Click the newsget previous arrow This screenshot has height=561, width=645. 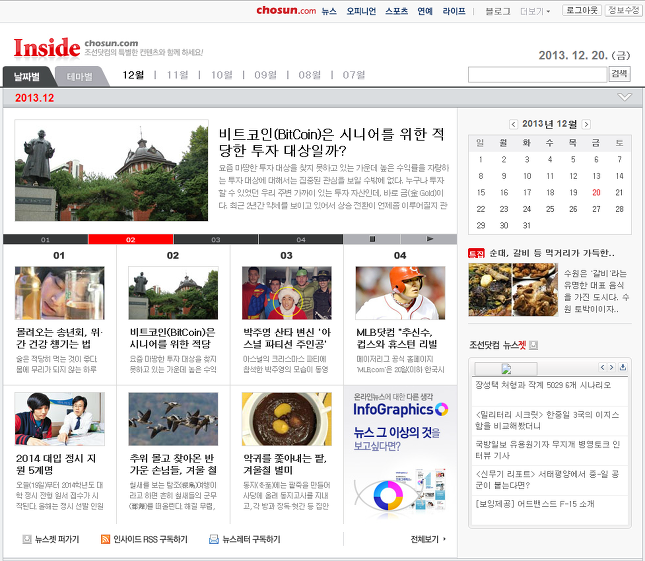(602, 367)
